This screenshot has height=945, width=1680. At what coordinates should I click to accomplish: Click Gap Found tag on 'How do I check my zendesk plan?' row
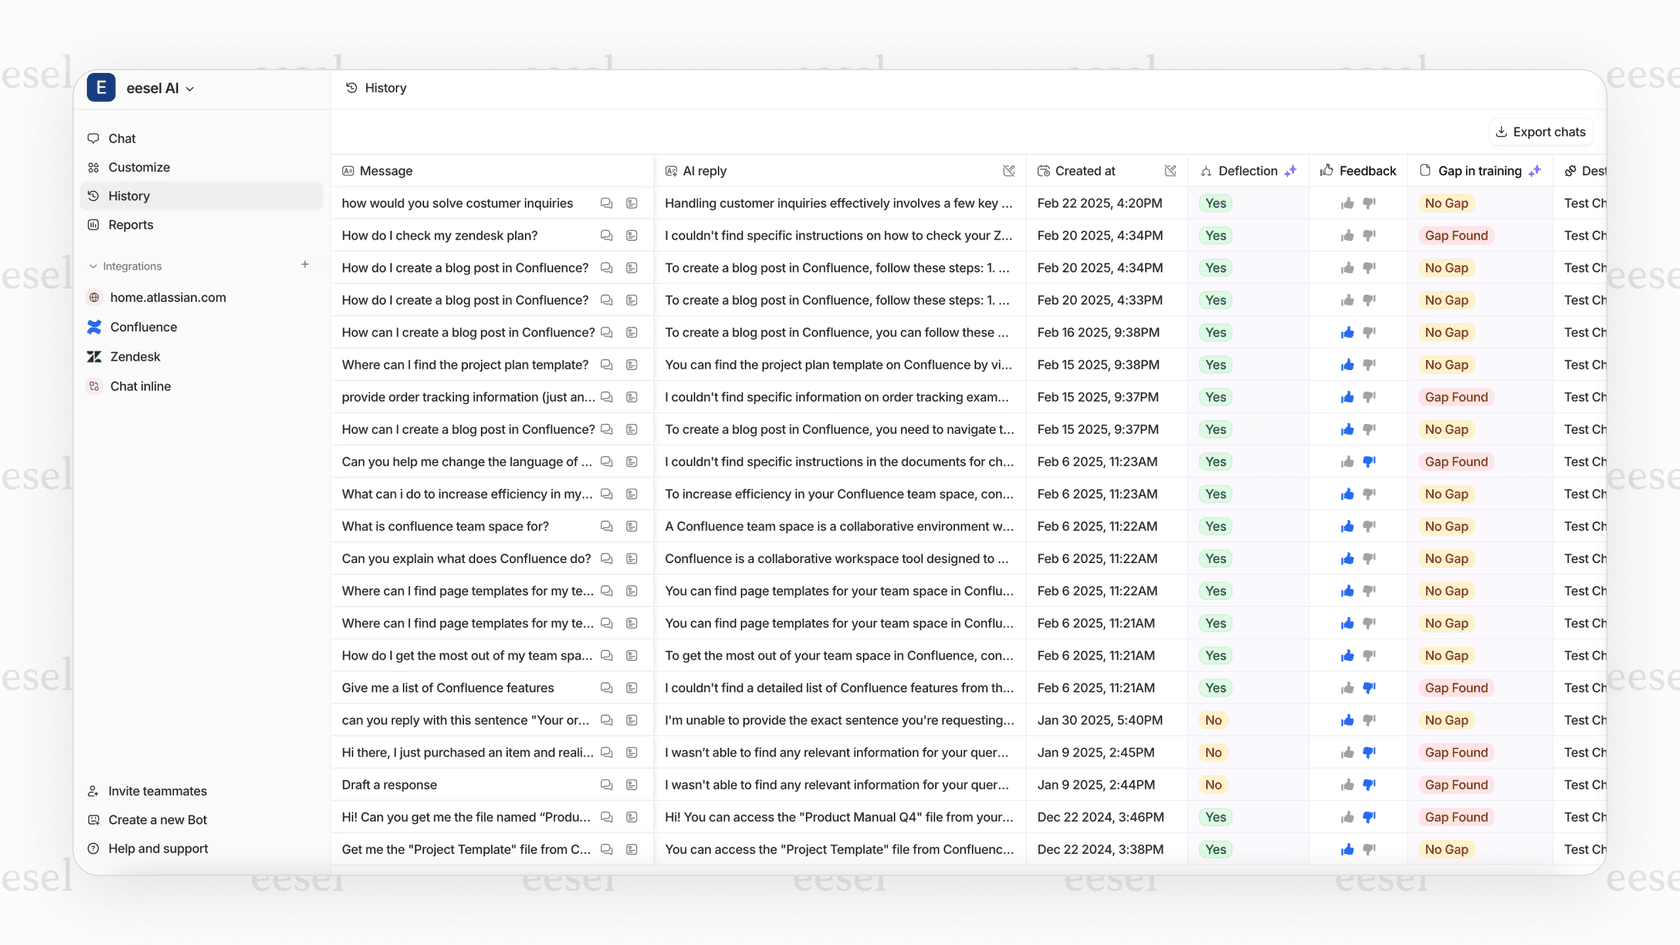click(x=1456, y=236)
